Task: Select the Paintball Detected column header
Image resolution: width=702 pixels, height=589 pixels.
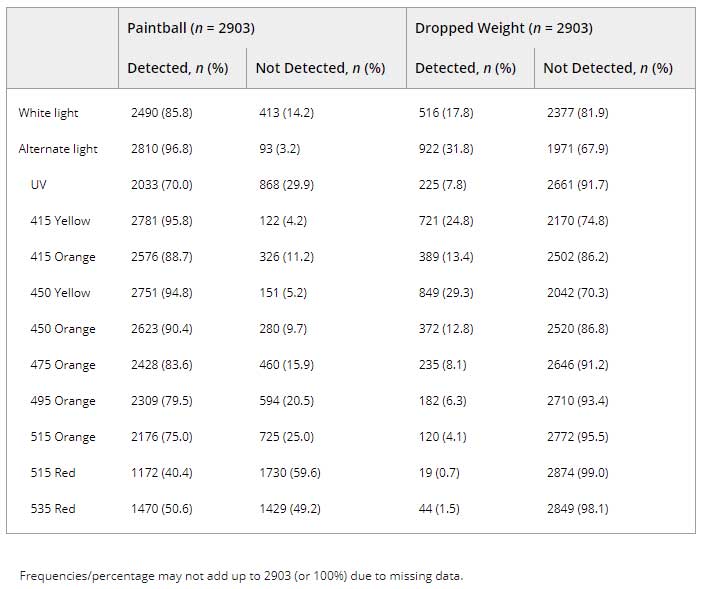Action: (x=178, y=68)
